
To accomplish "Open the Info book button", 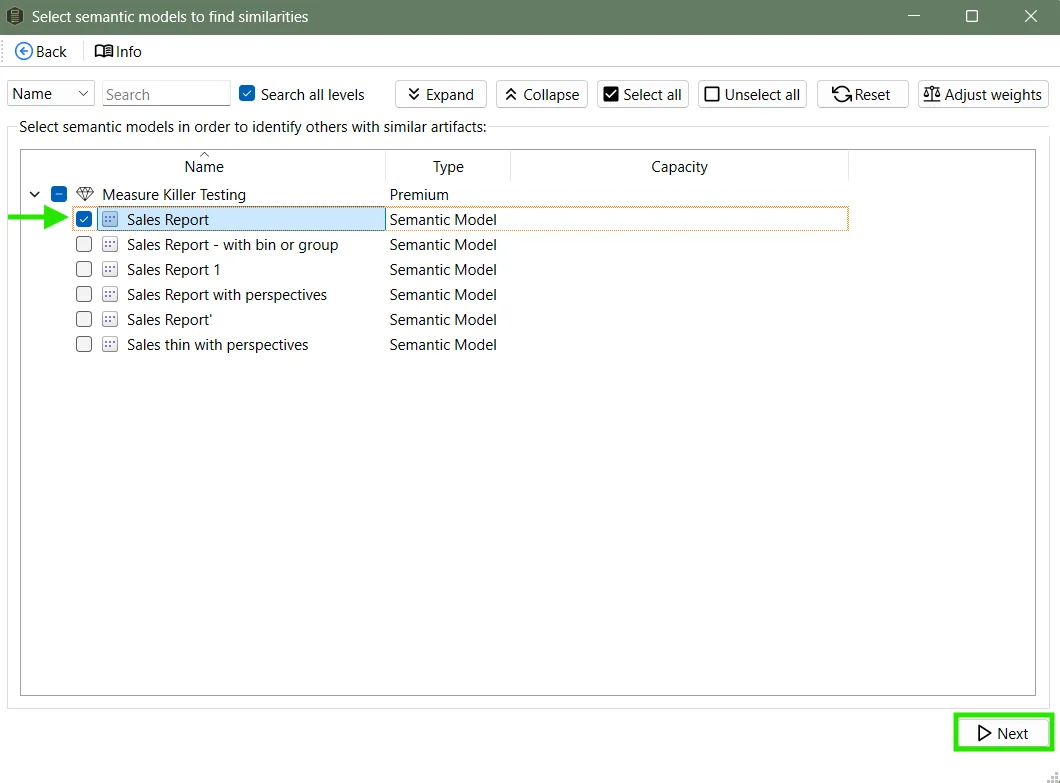I will pyautogui.click(x=118, y=51).
